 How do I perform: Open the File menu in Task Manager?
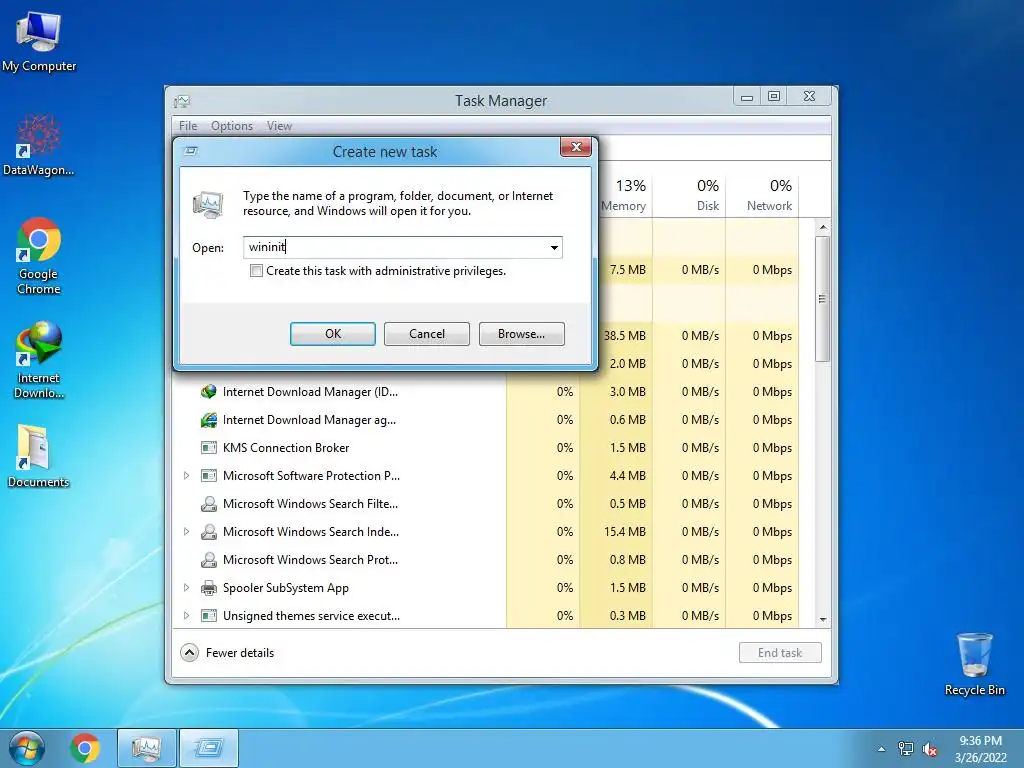tap(188, 126)
